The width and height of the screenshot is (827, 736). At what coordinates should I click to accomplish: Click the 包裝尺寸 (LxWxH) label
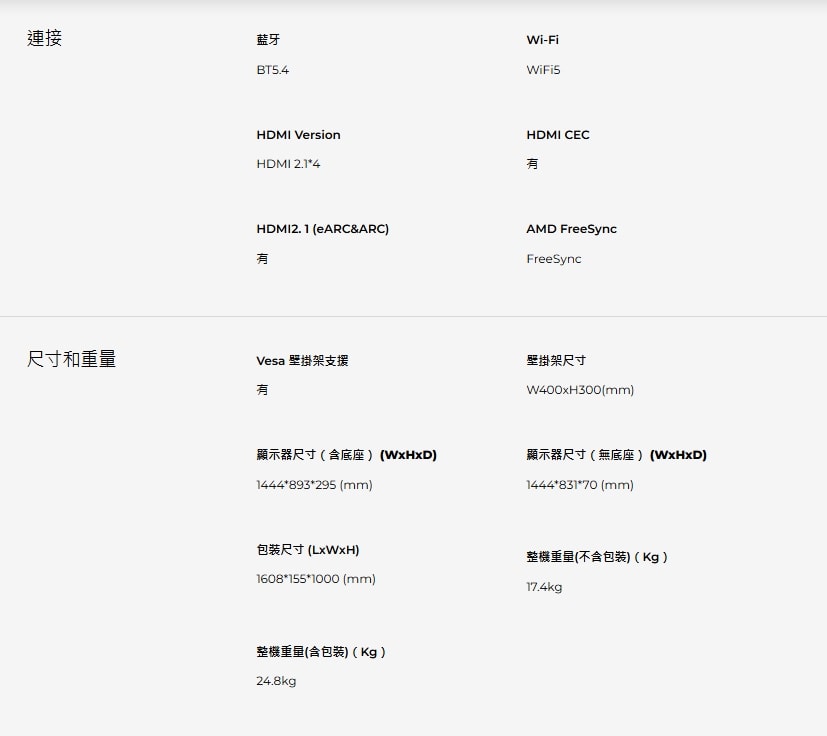(x=308, y=550)
